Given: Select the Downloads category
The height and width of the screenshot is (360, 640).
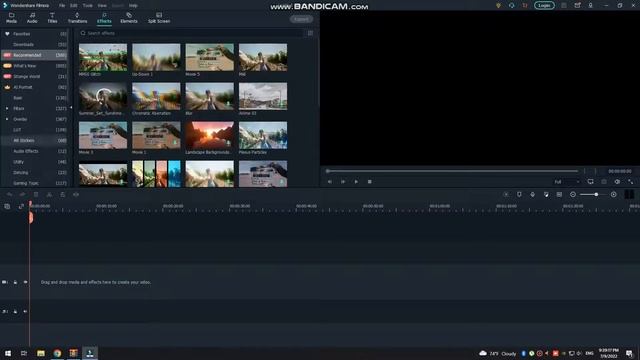Looking at the screenshot, I should click(x=34, y=44).
